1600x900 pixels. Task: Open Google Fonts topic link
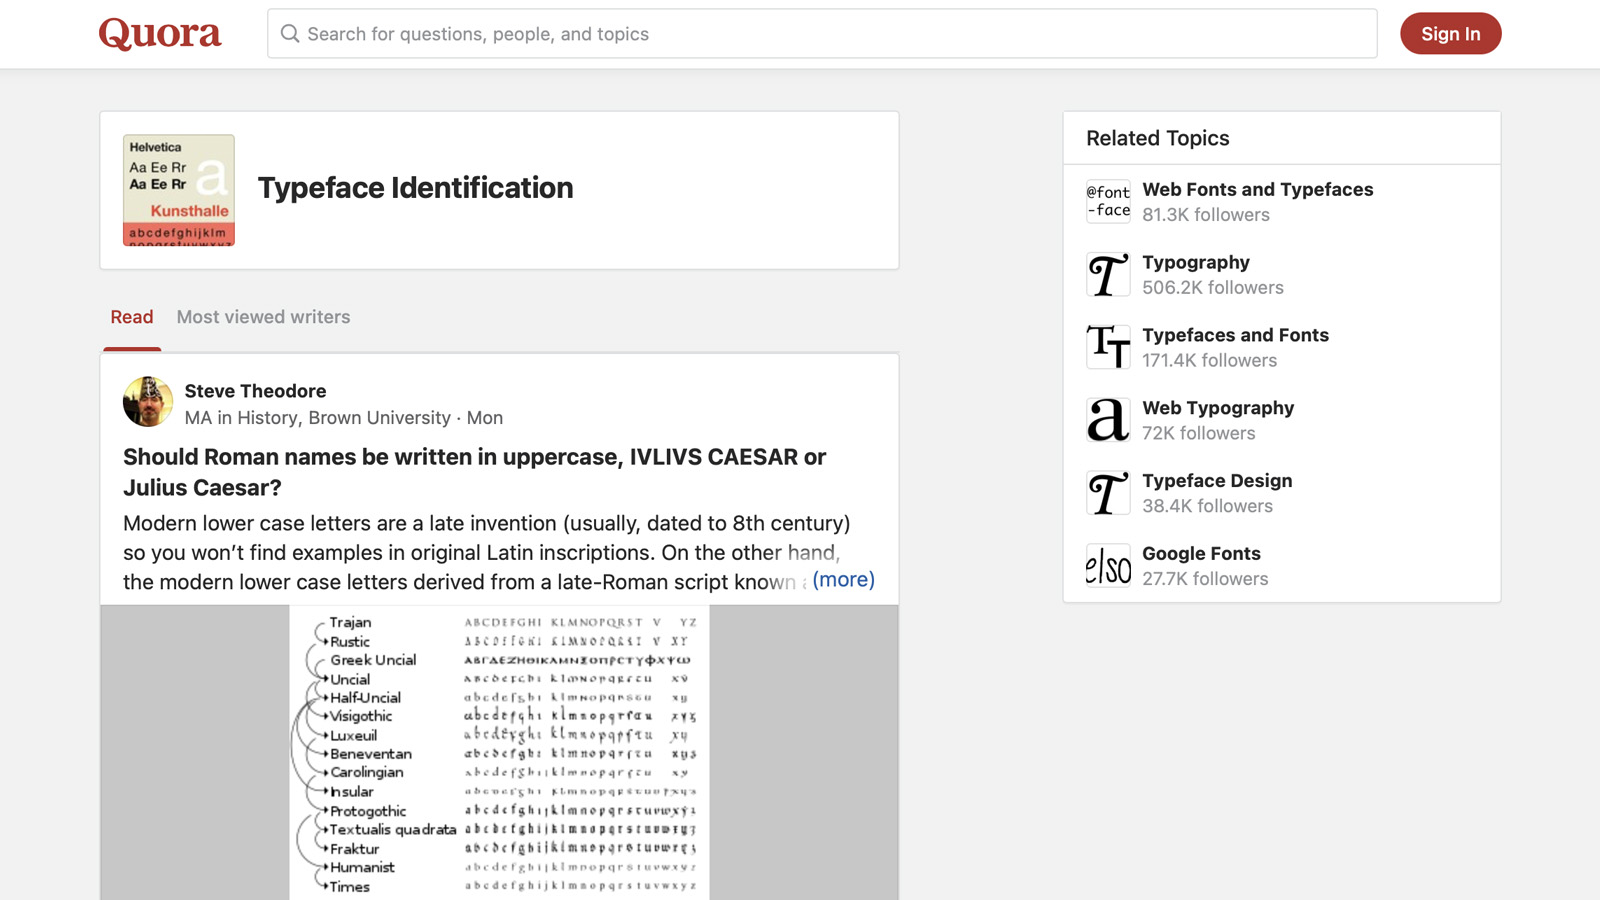1201,554
